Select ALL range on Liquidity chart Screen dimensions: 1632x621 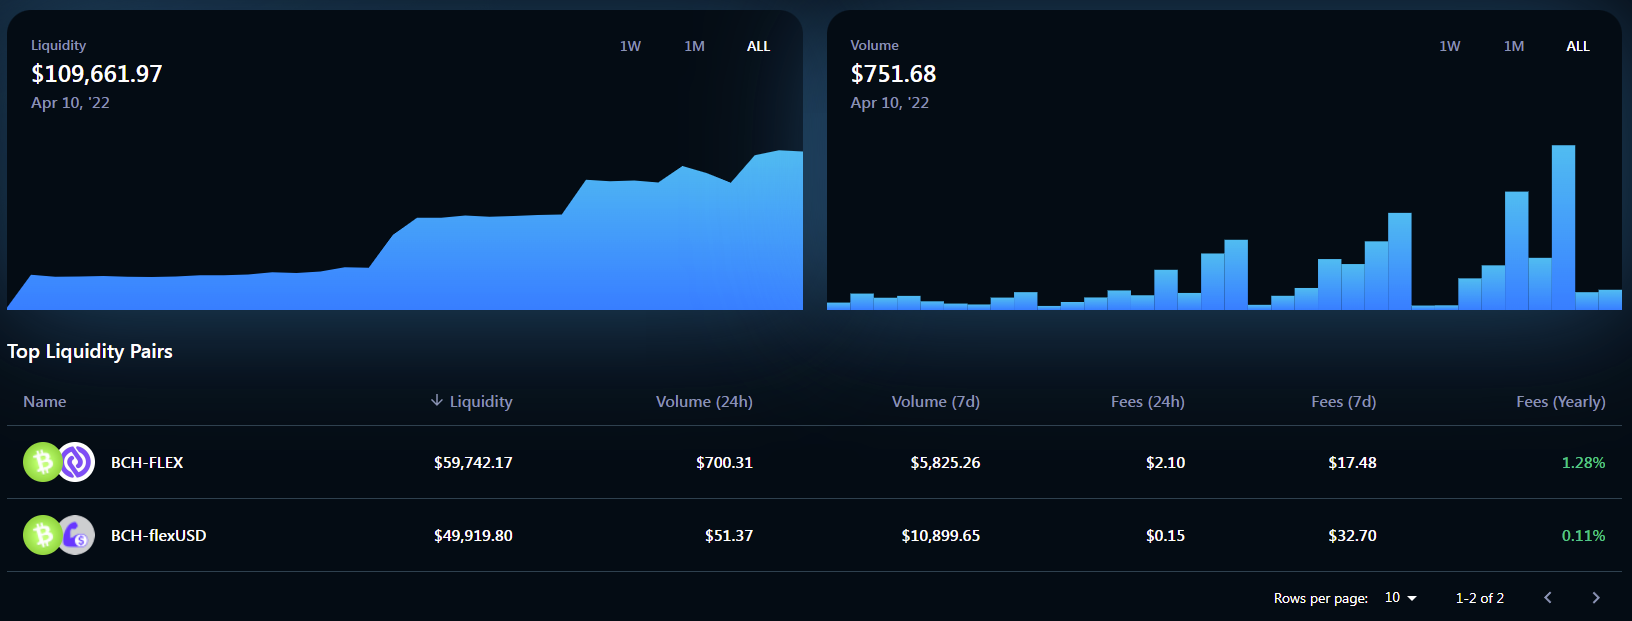click(758, 46)
